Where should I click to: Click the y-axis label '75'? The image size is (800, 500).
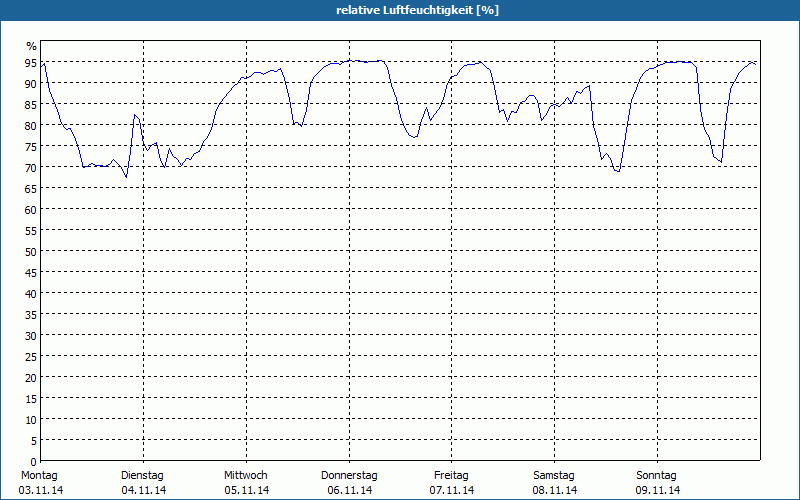(31, 146)
